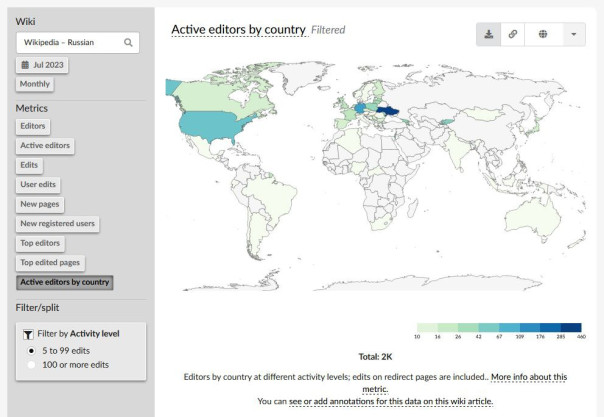Go to the User edits metric

click(x=39, y=184)
